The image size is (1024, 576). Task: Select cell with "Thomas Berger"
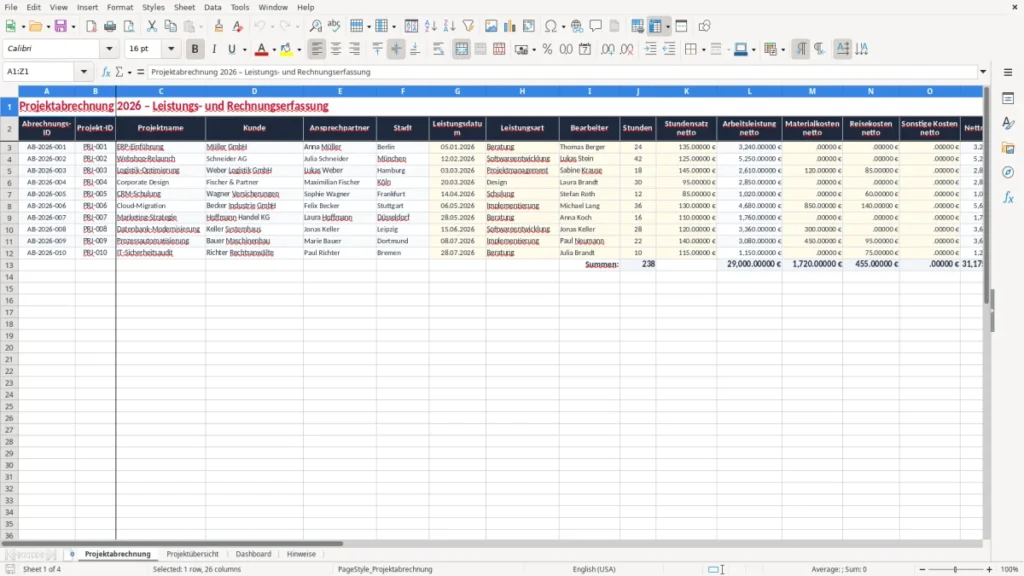[x=589, y=147]
